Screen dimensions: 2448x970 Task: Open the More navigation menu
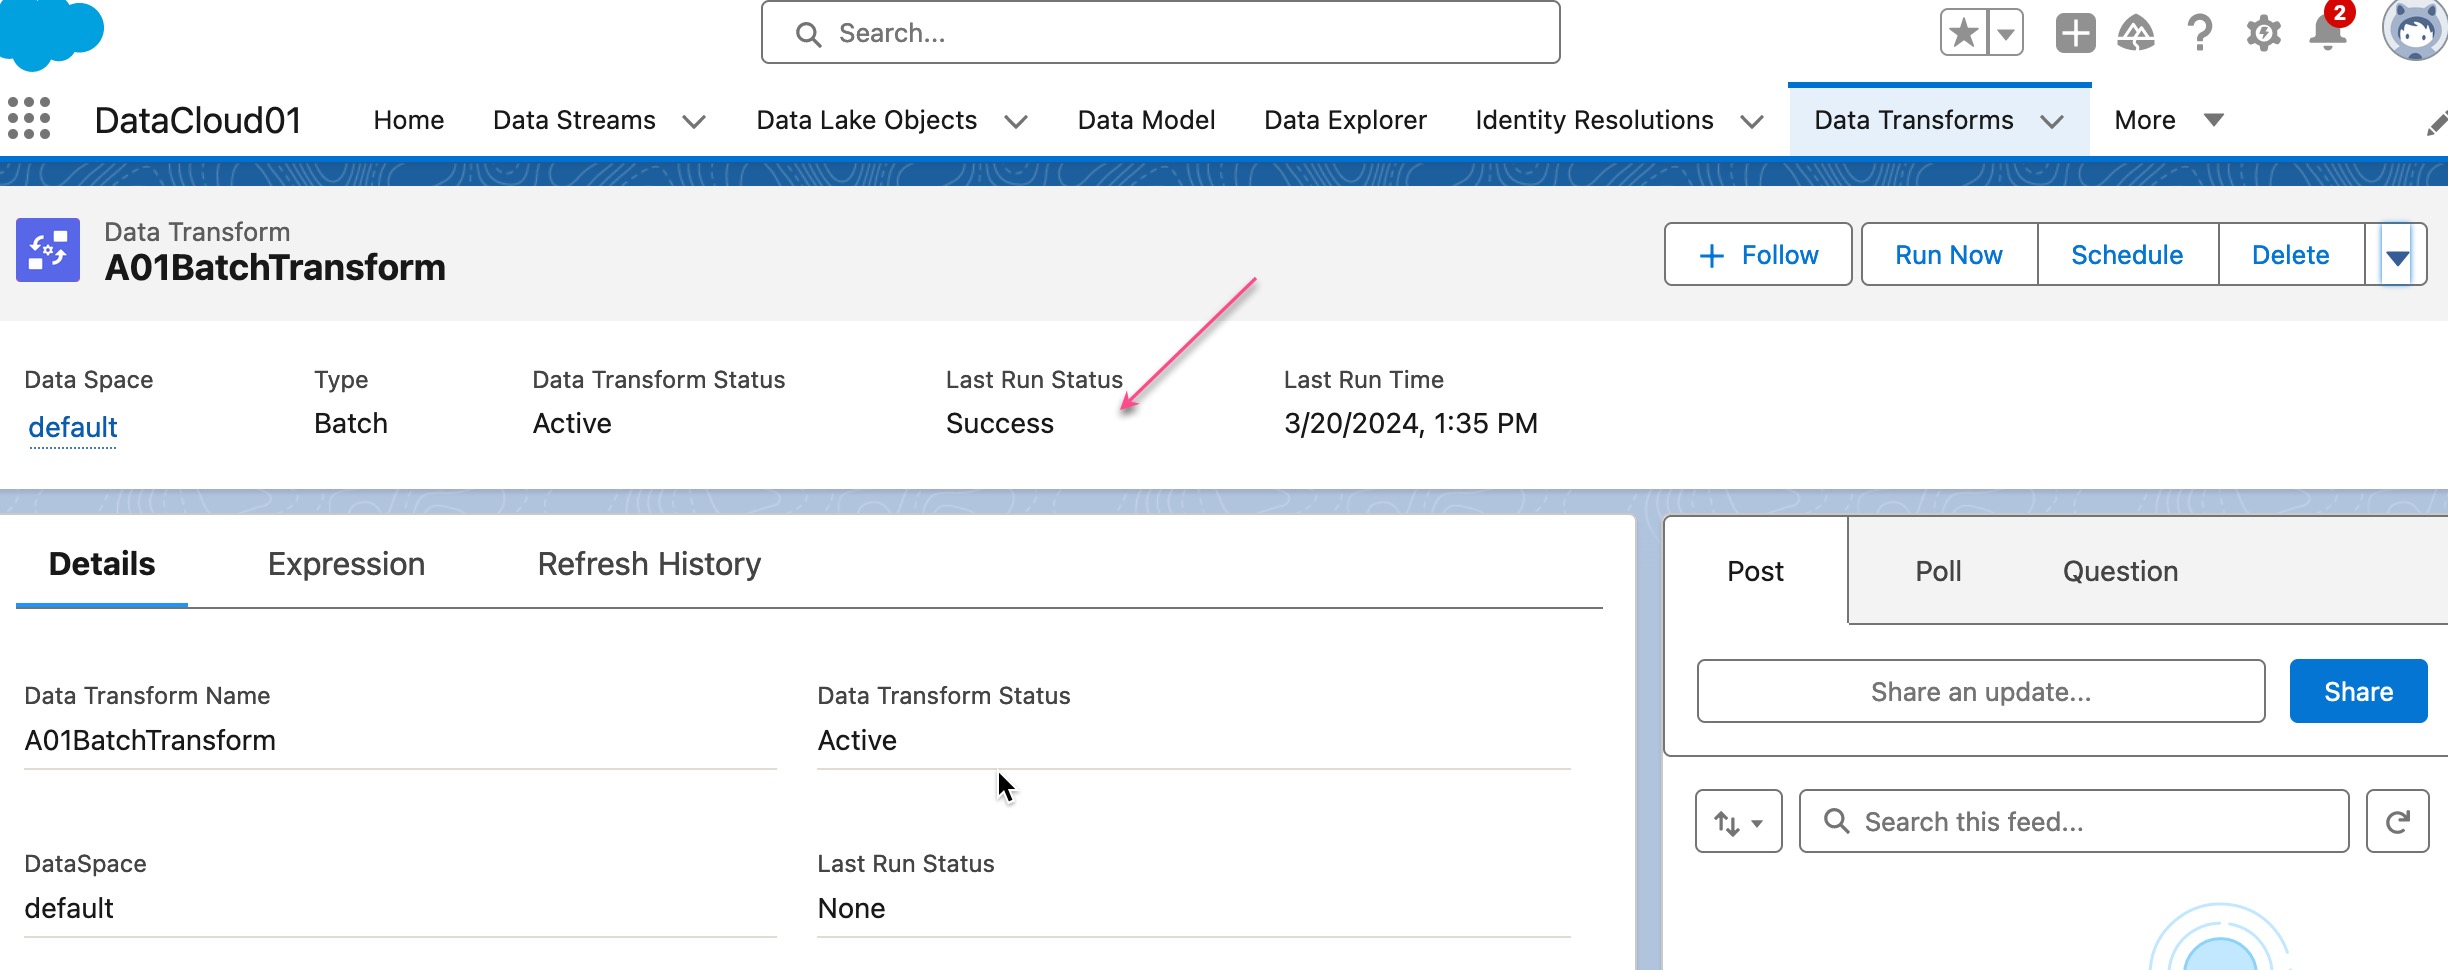coord(2168,120)
